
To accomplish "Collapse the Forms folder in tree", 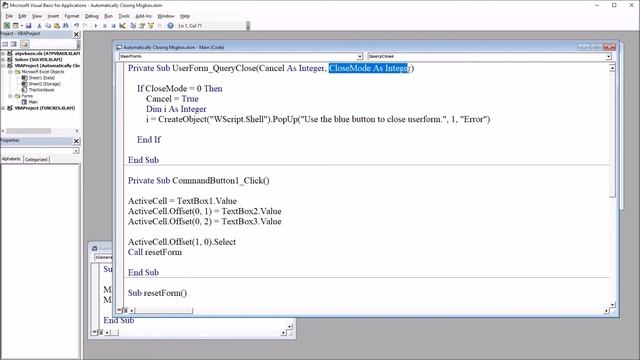I will 10,96.
